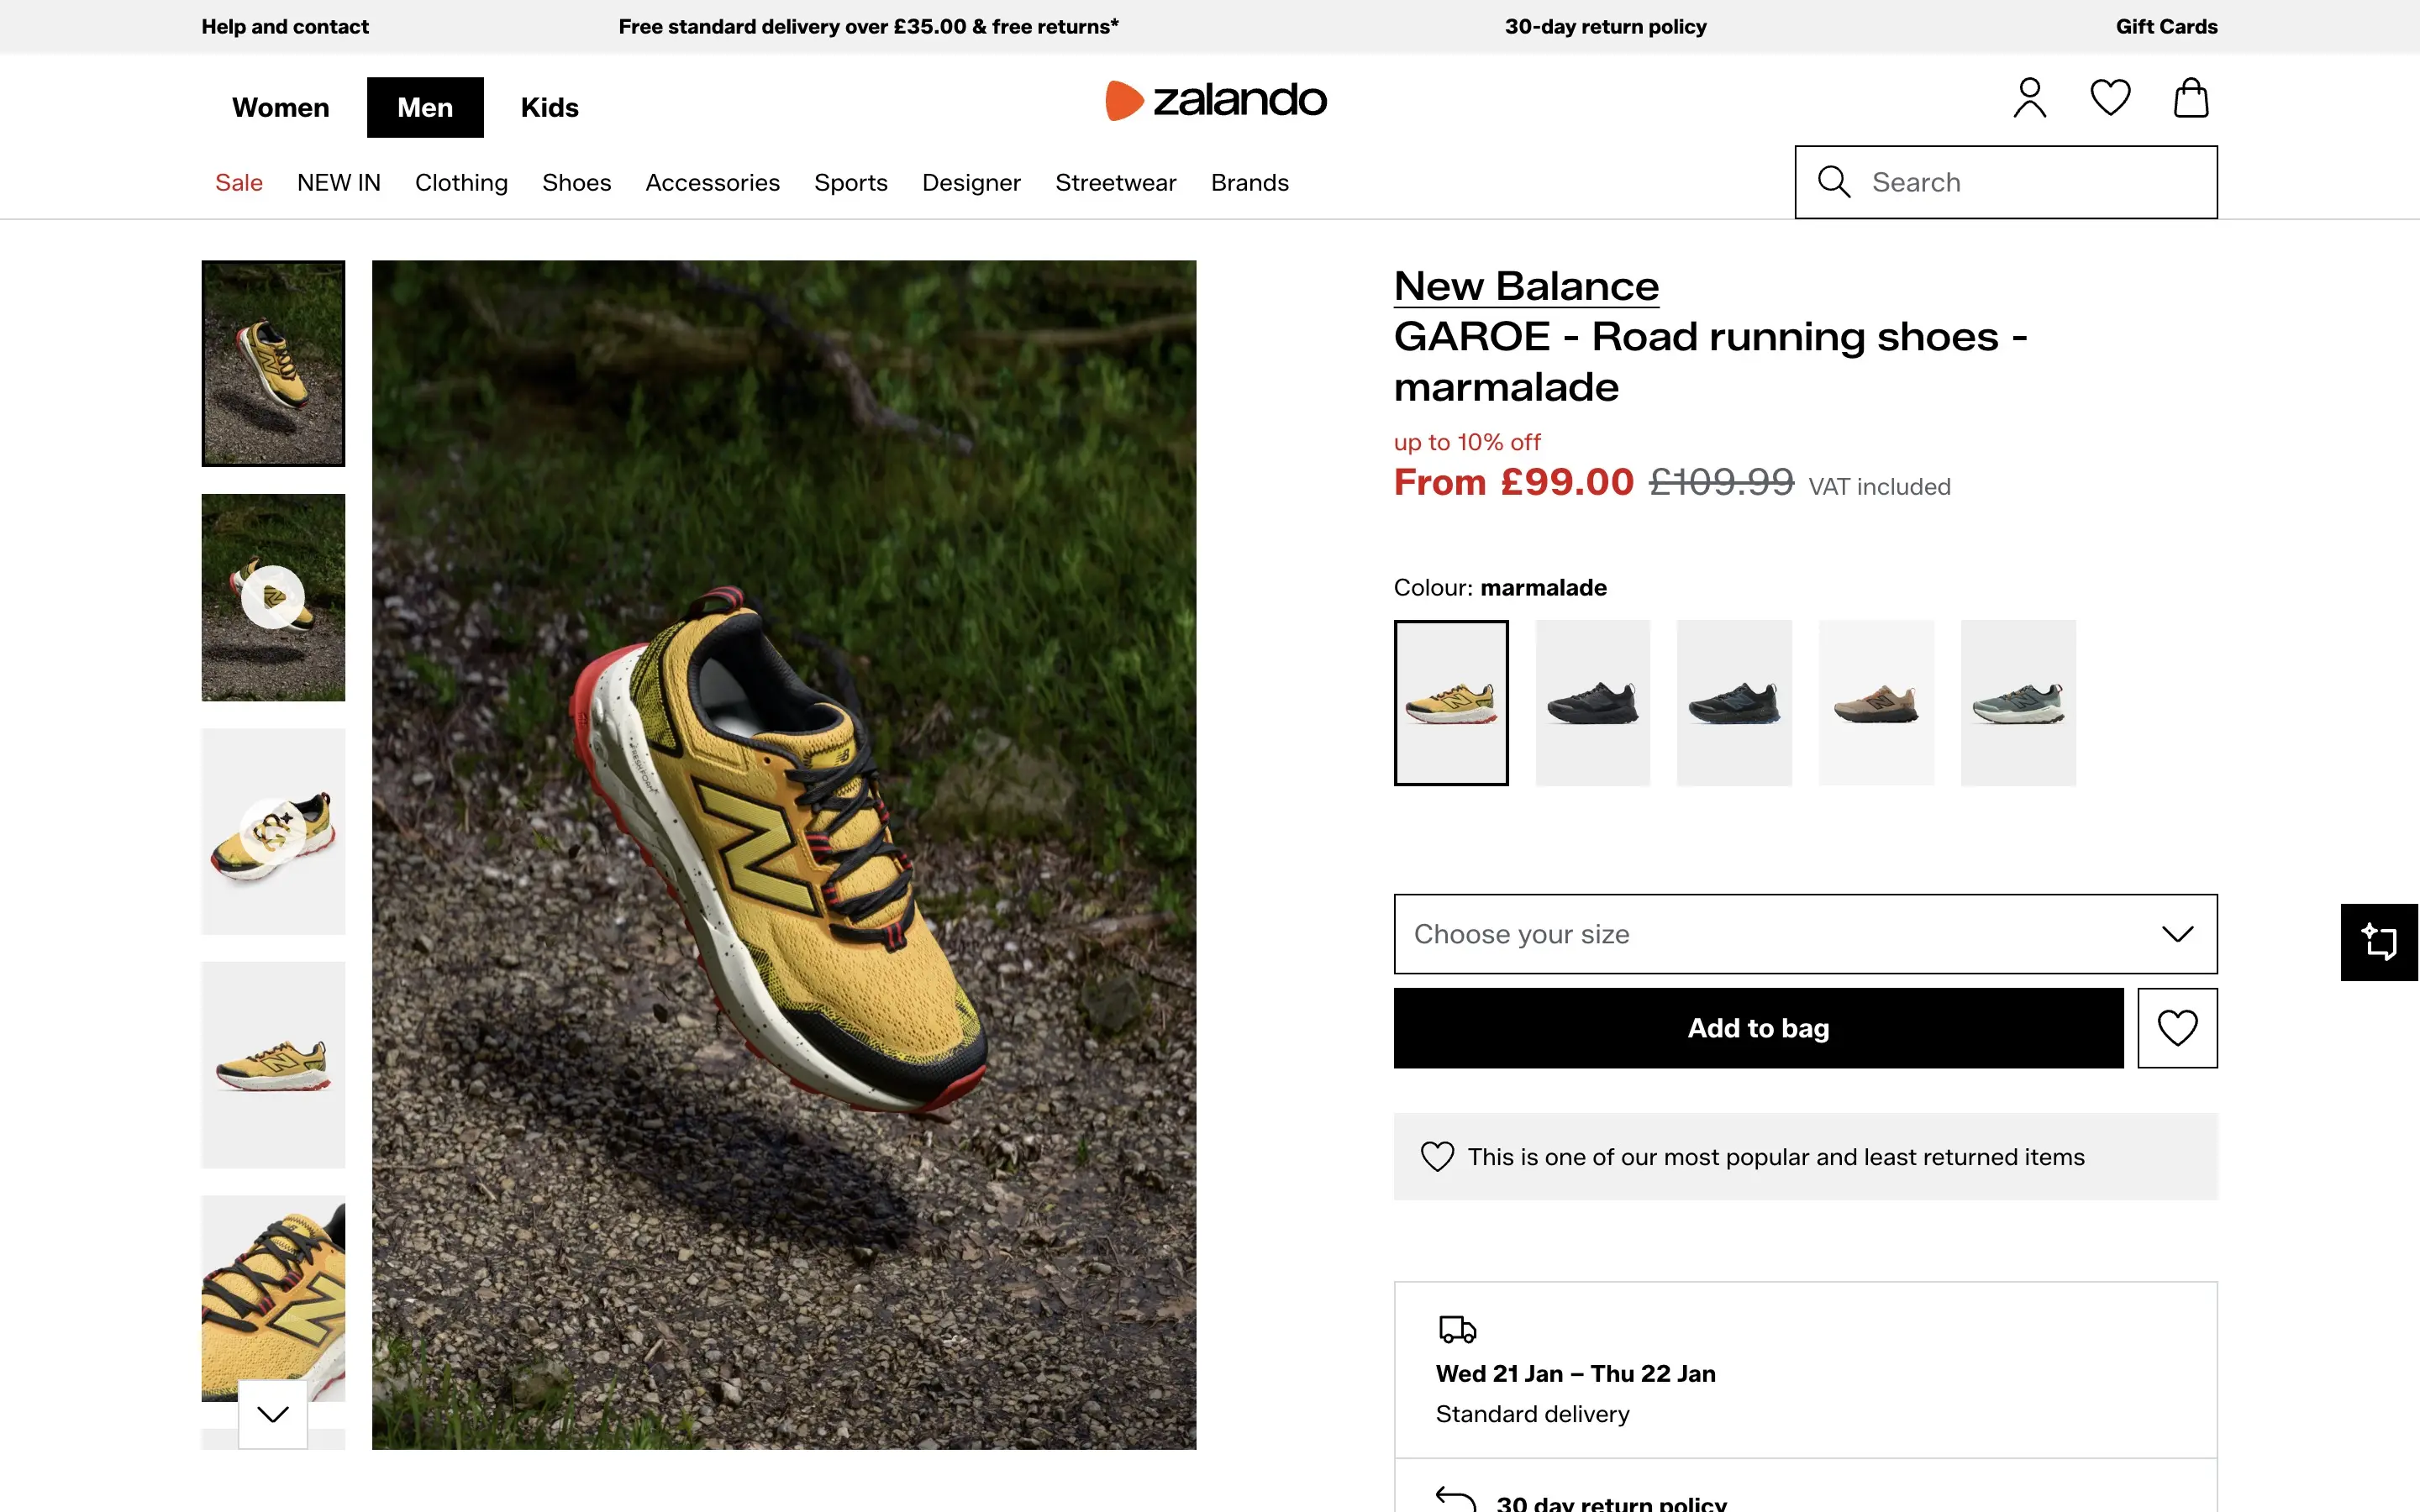Open the Choose your size dropdown
2420x1512 pixels.
coord(1804,933)
